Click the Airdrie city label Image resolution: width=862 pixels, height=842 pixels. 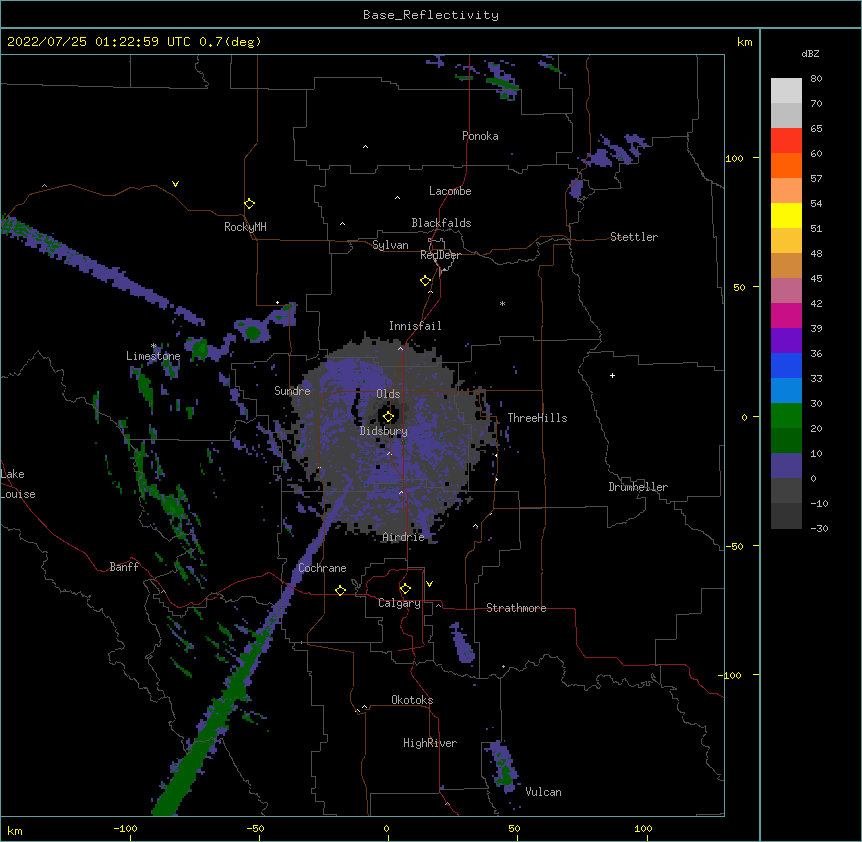(404, 537)
